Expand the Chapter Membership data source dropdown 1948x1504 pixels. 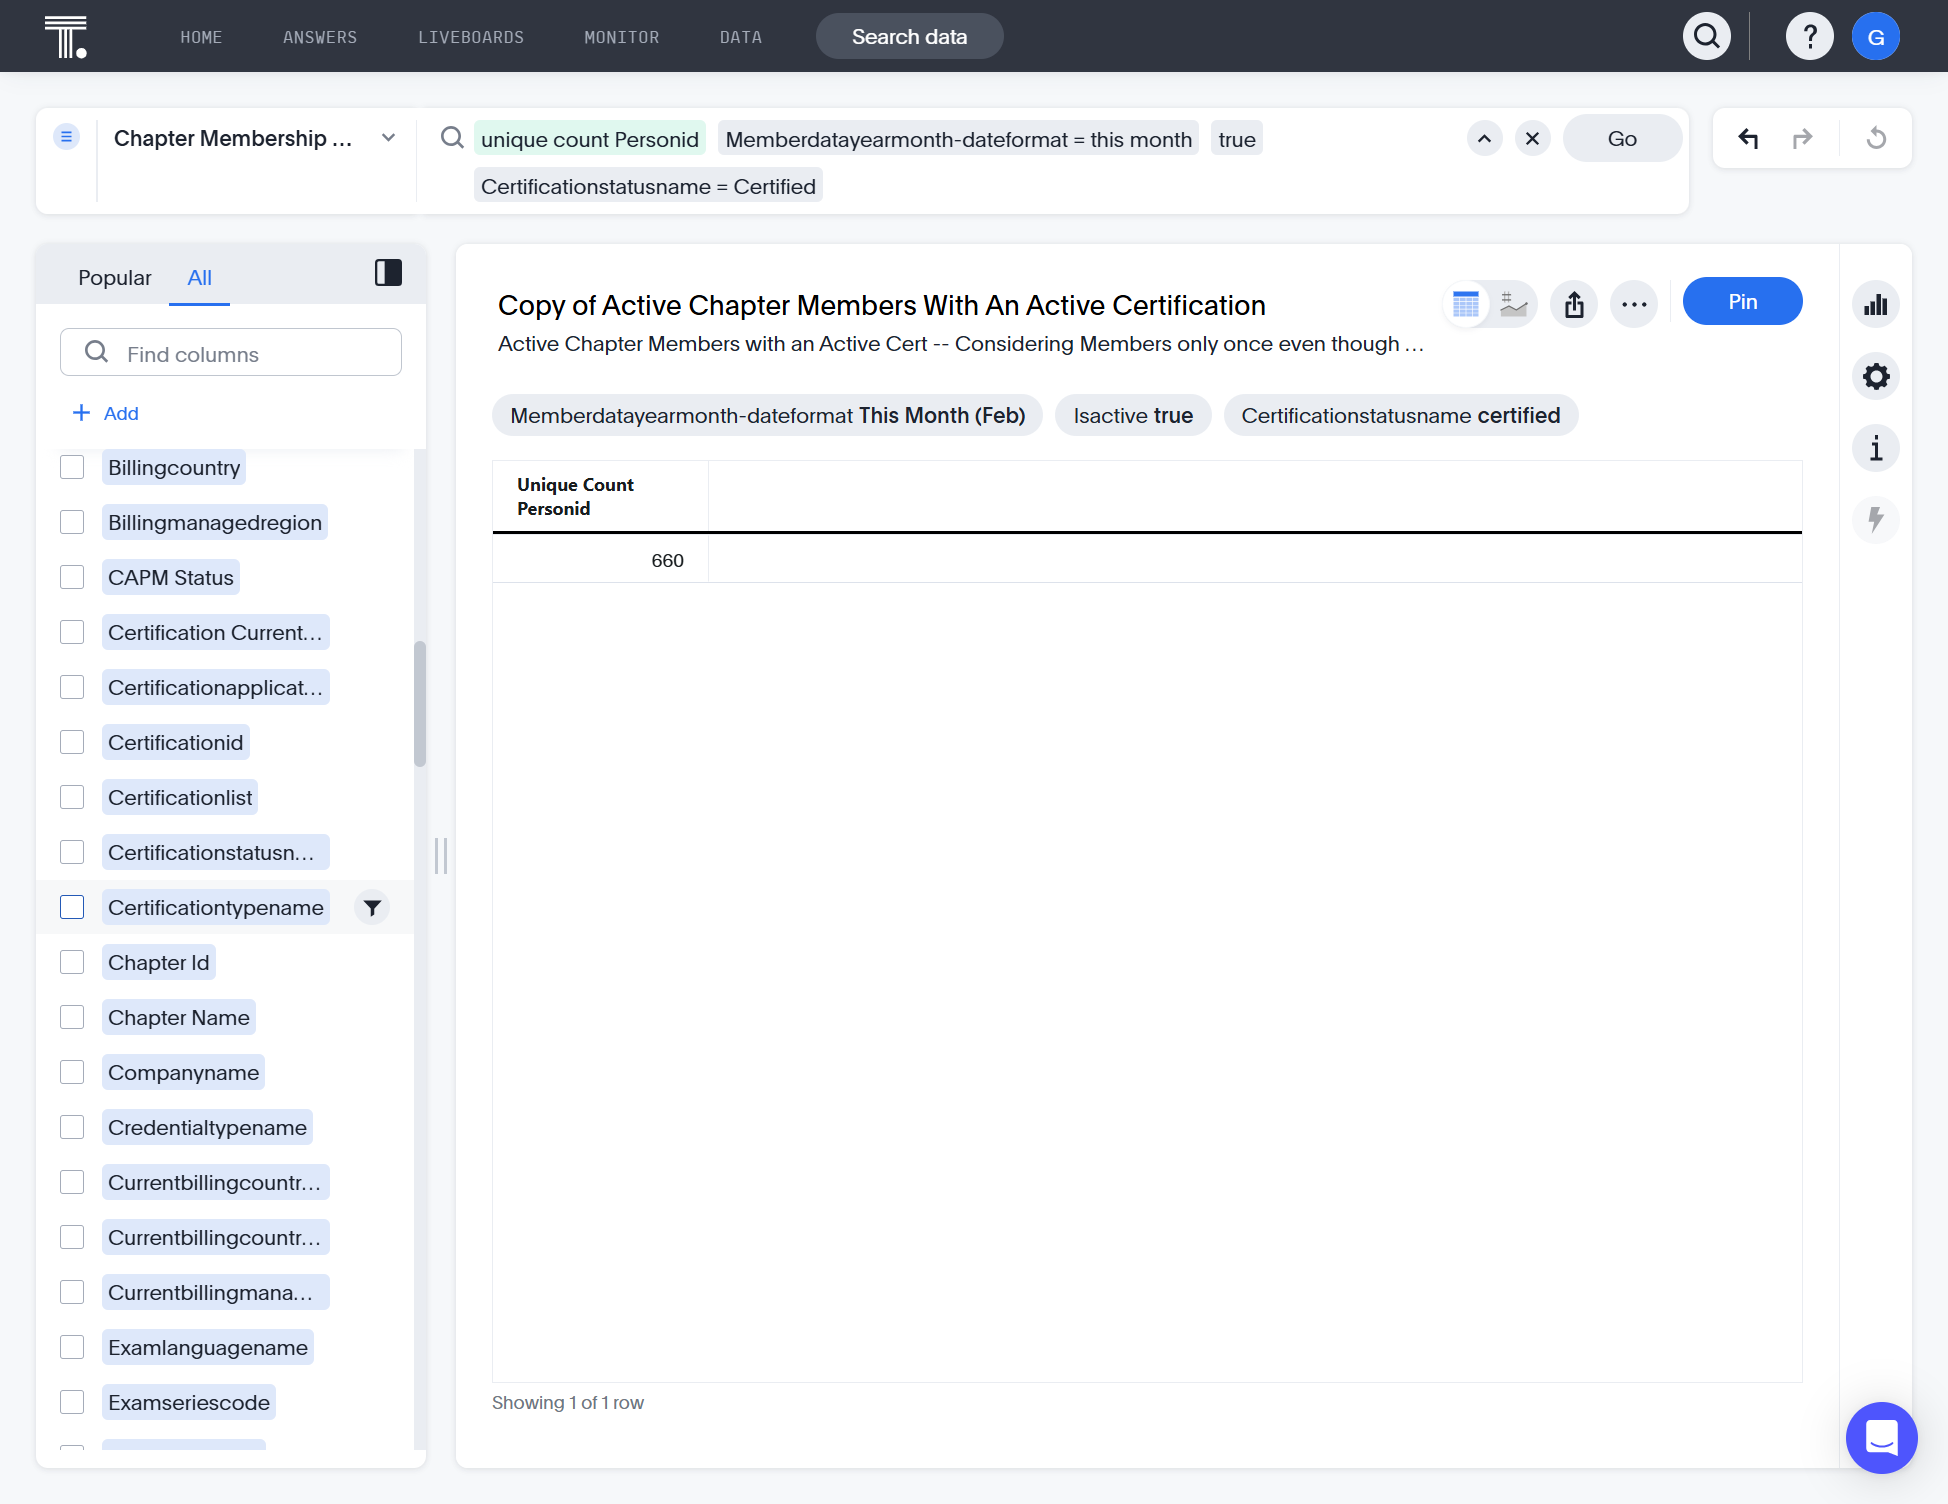pos(389,138)
